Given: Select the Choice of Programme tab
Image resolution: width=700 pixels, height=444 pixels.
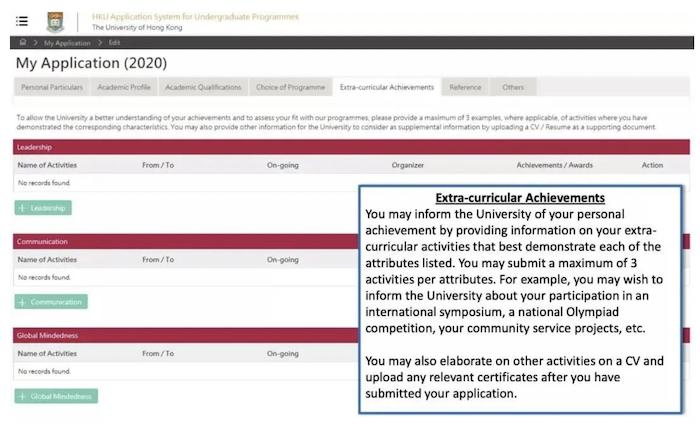Looking at the screenshot, I should tap(290, 88).
